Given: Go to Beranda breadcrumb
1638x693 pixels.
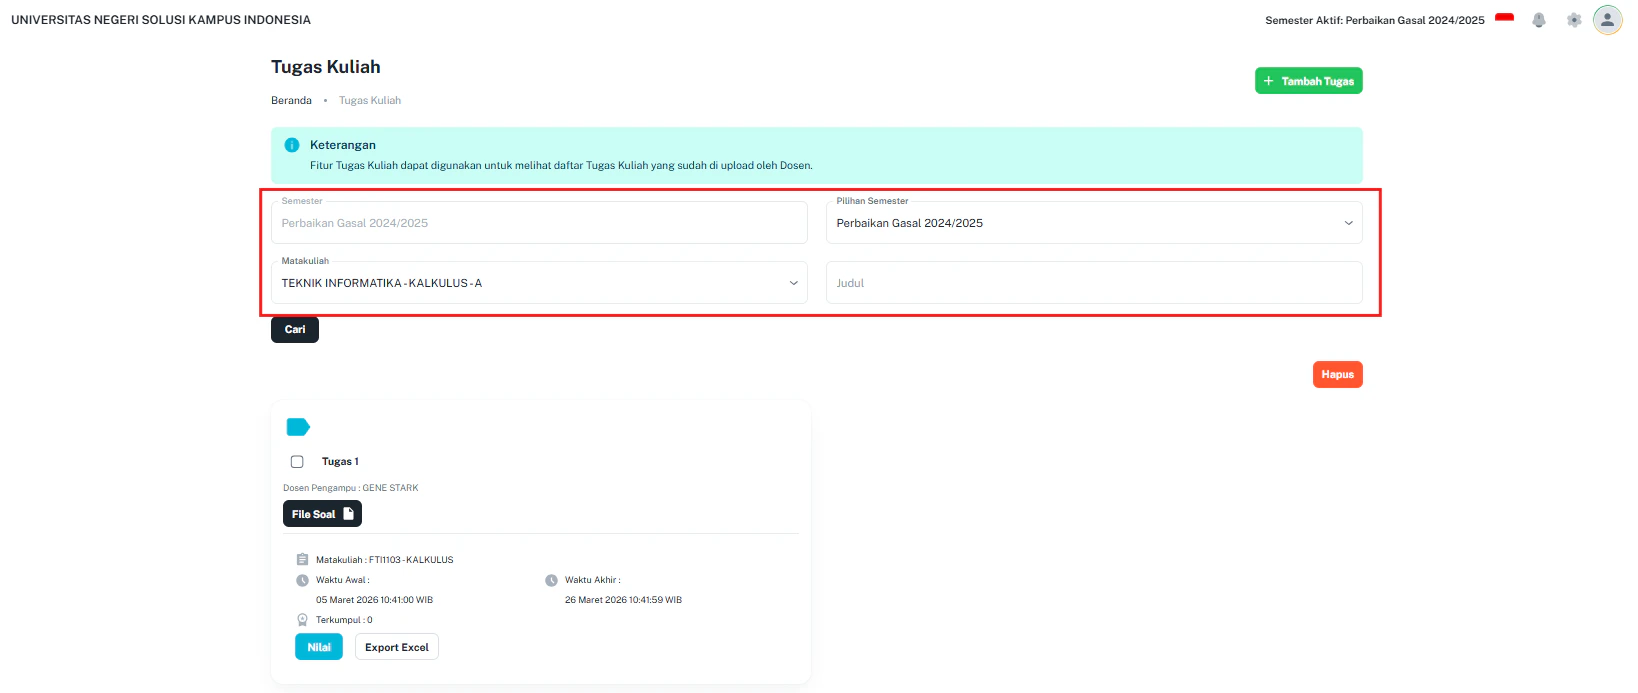Looking at the screenshot, I should (x=291, y=100).
